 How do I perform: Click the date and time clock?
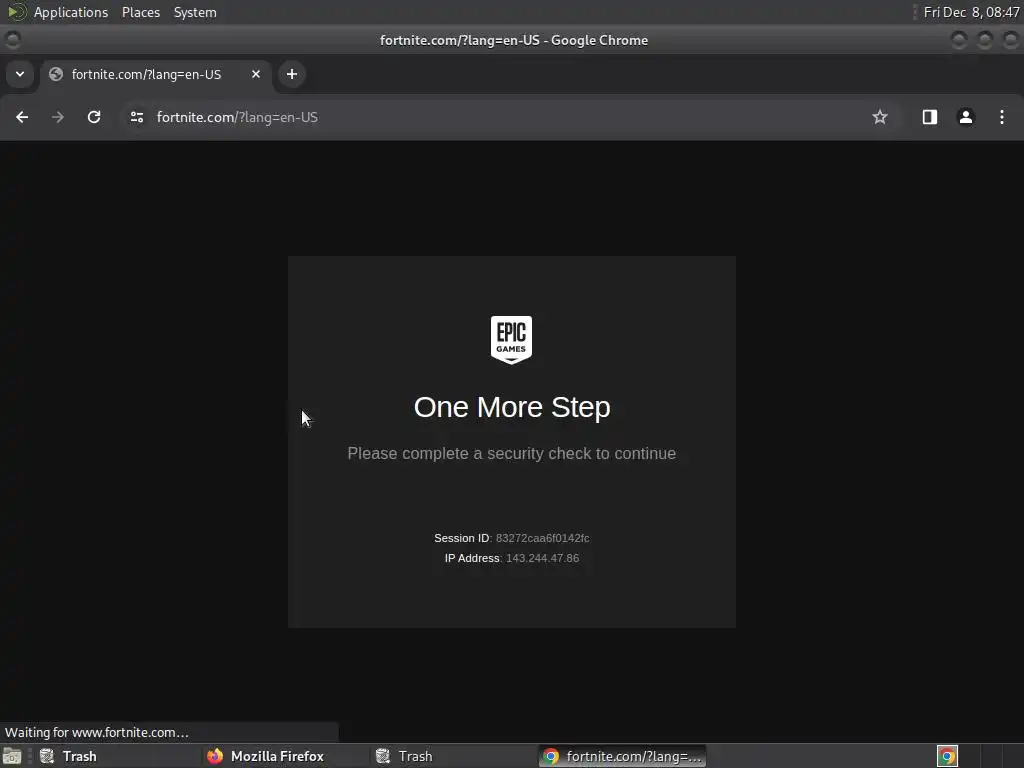(x=972, y=12)
